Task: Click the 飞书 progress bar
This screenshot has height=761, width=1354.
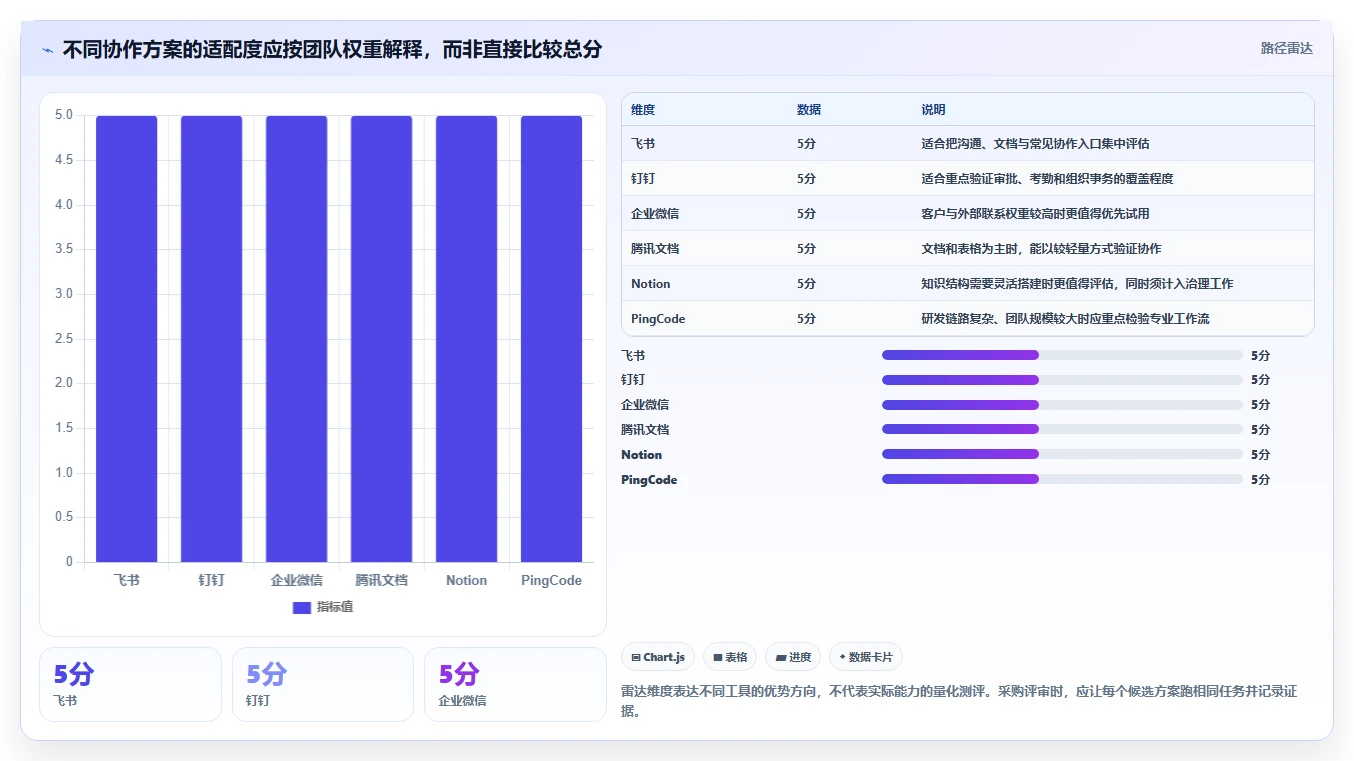Action: pos(1062,355)
